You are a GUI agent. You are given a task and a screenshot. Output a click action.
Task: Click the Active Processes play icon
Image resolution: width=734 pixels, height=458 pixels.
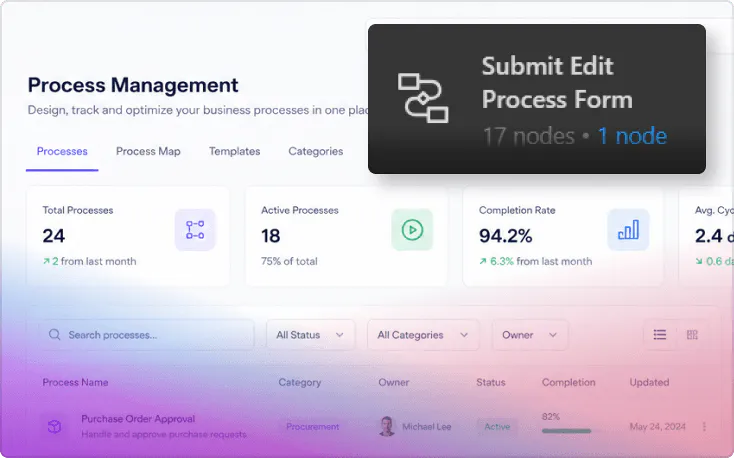point(412,230)
